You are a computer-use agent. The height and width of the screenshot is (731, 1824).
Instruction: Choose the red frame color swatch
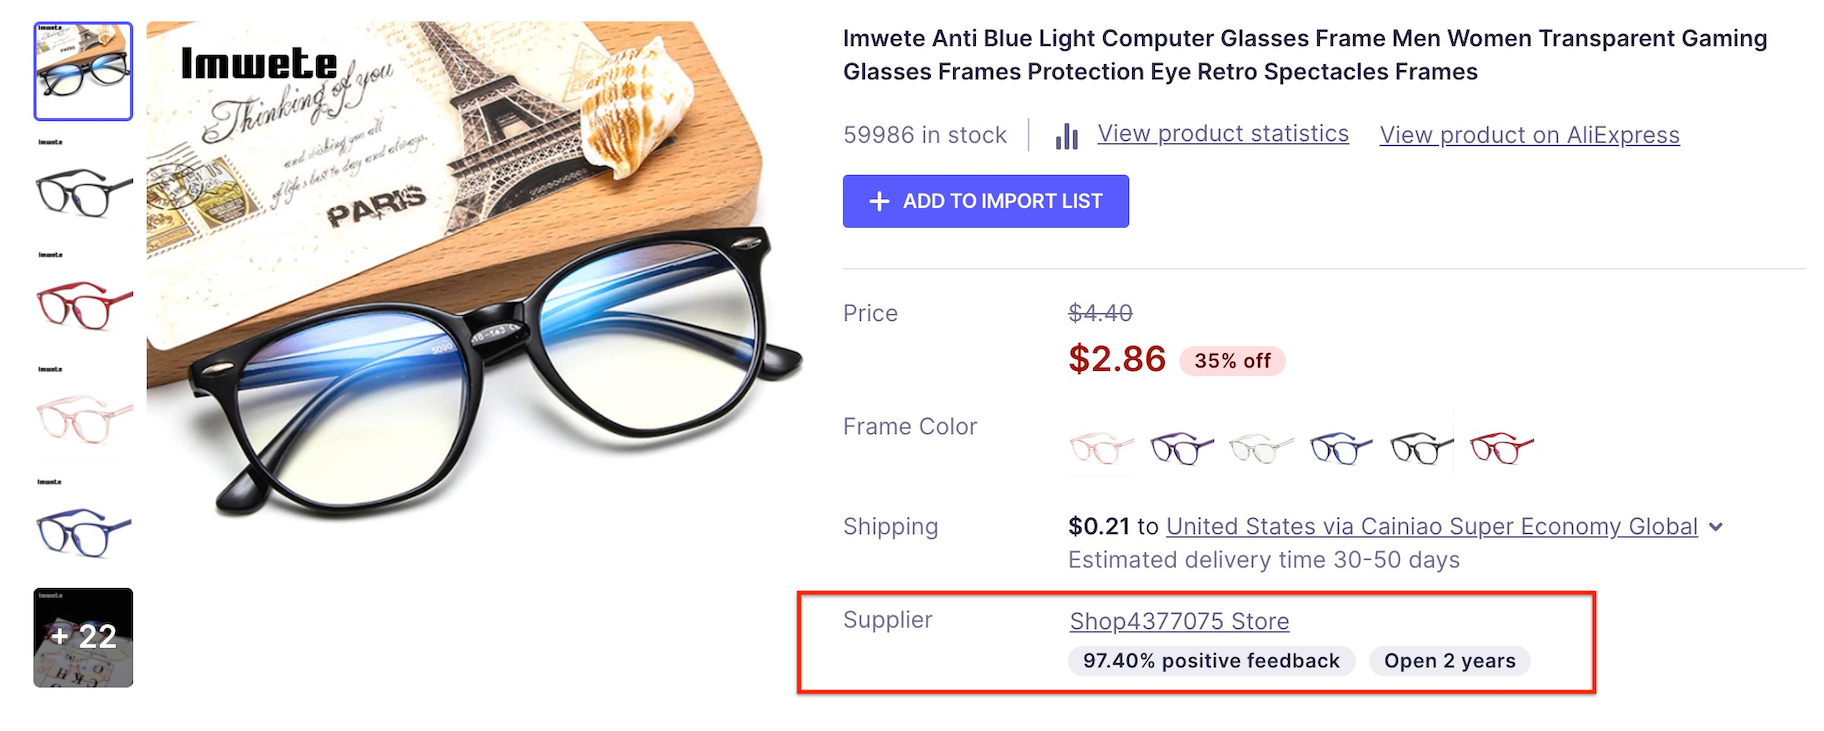[1501, 448]
